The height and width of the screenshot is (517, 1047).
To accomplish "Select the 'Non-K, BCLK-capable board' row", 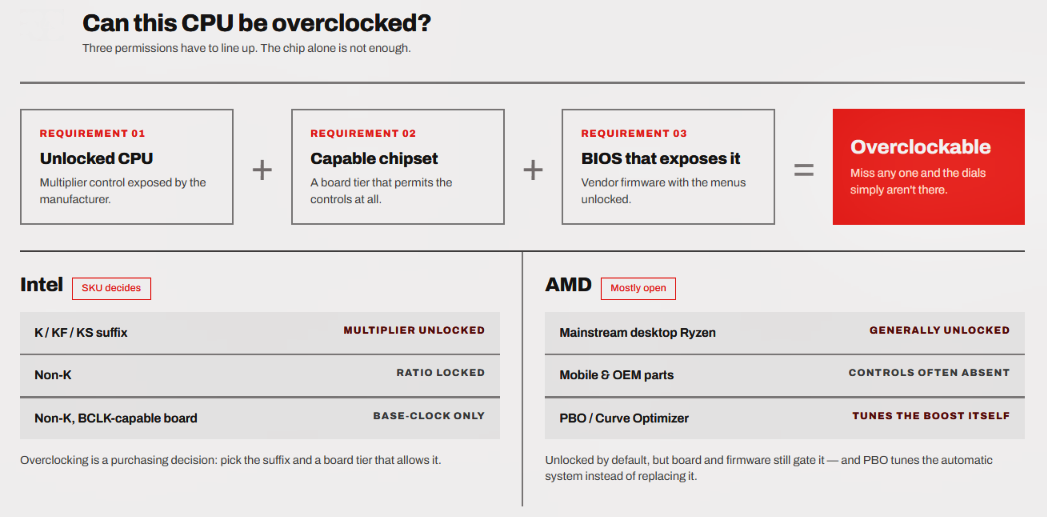I will tap(260, 418).
